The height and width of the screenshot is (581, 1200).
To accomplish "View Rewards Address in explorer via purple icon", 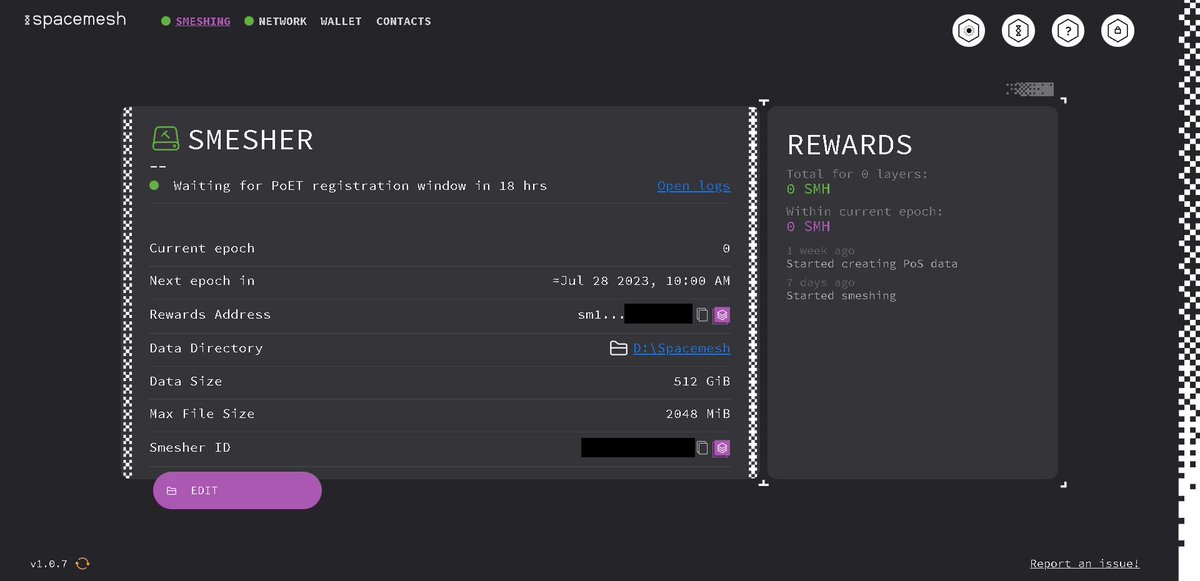I will coord(721,314).
